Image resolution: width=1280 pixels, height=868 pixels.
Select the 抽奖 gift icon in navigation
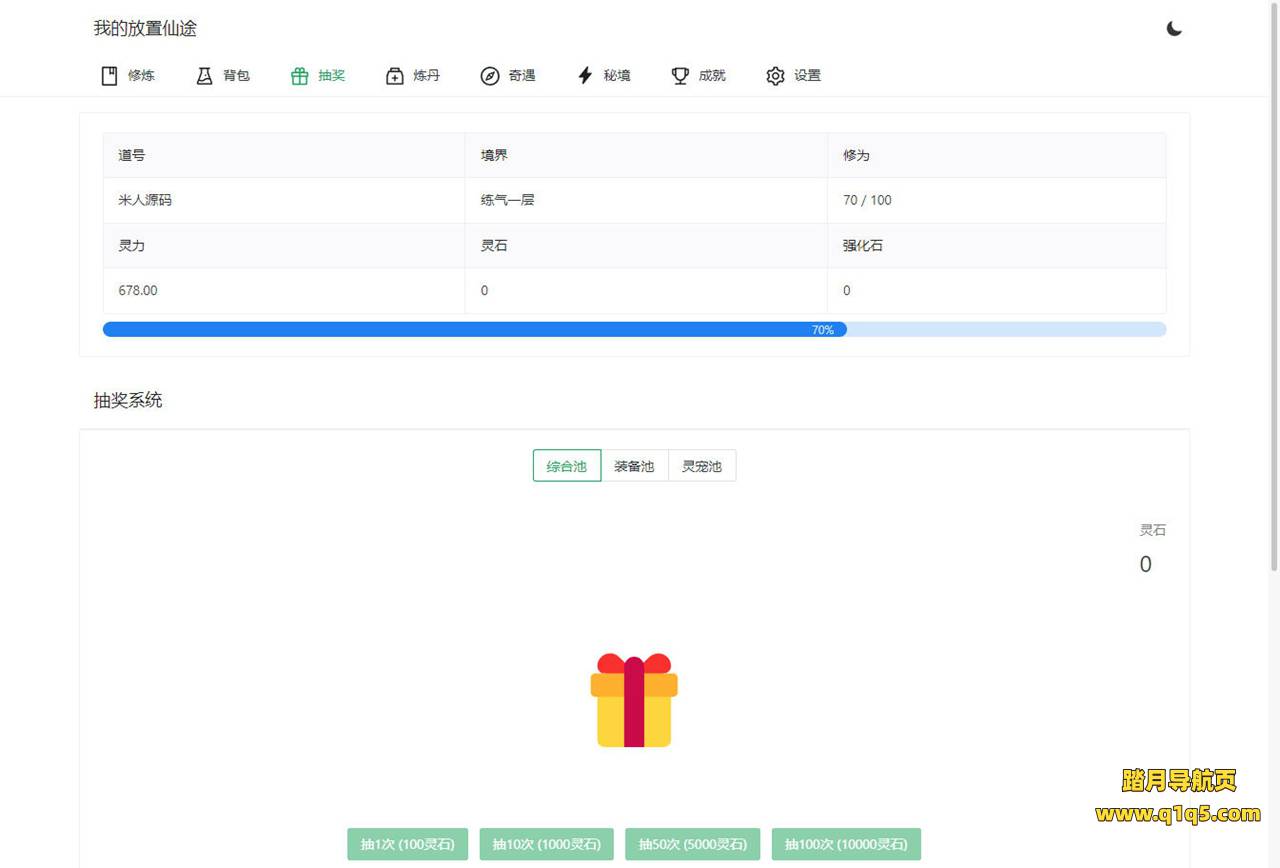tap(299, 76)
